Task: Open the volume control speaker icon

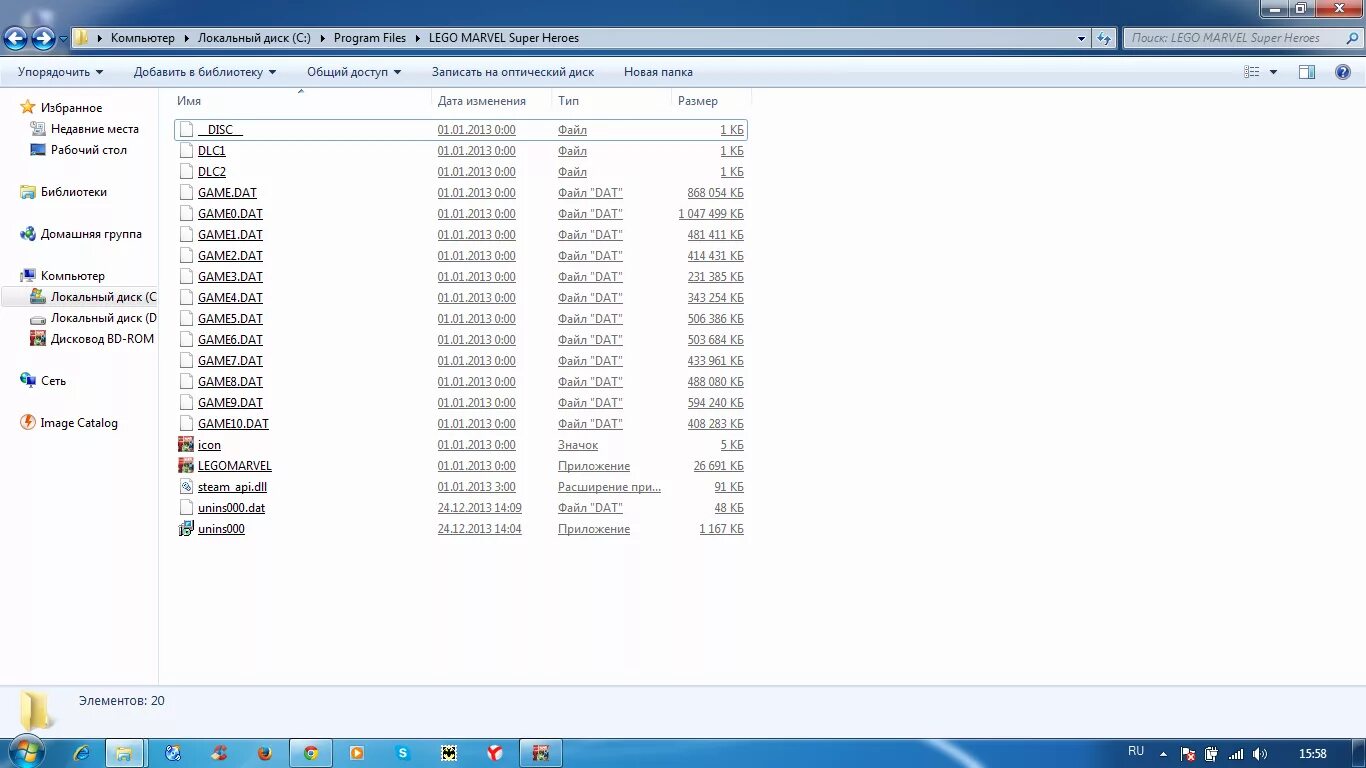Action: click(1260, 754)
